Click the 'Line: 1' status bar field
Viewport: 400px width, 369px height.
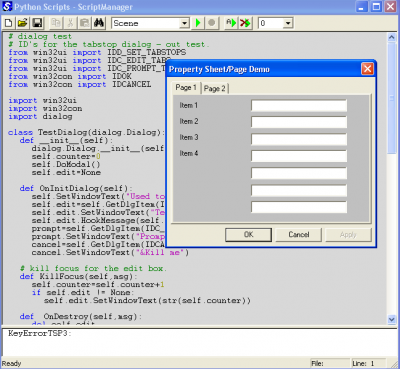pyautogui.click(x=368, y=363)
